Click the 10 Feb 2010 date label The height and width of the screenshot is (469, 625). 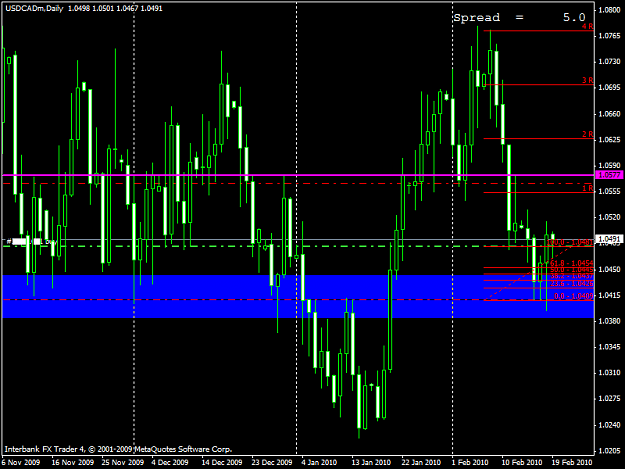click(522, 462)
